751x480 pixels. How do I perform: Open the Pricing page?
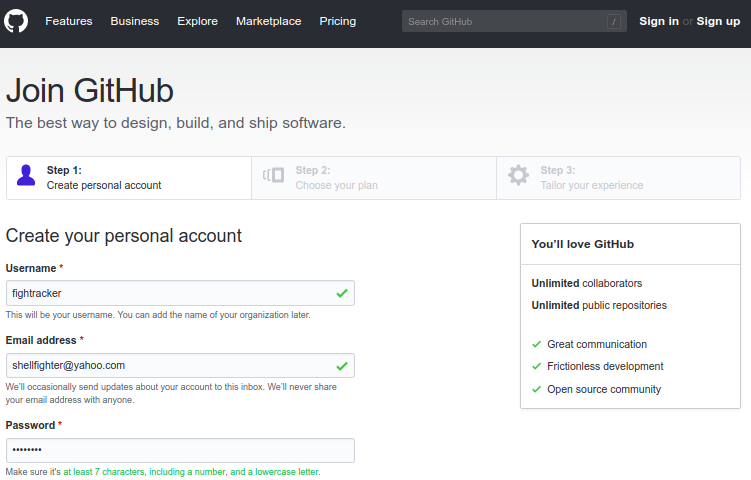[x=338, y=21]
